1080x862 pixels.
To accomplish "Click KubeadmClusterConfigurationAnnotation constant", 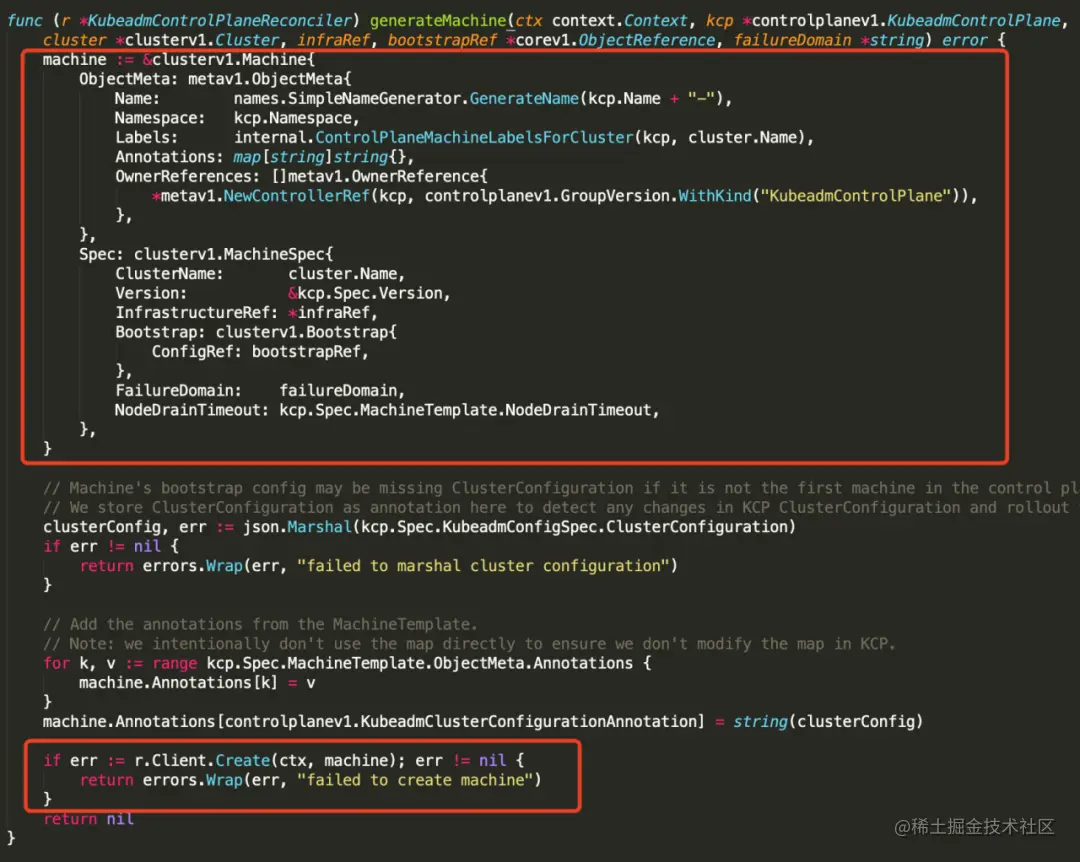I will click(529, 721).
